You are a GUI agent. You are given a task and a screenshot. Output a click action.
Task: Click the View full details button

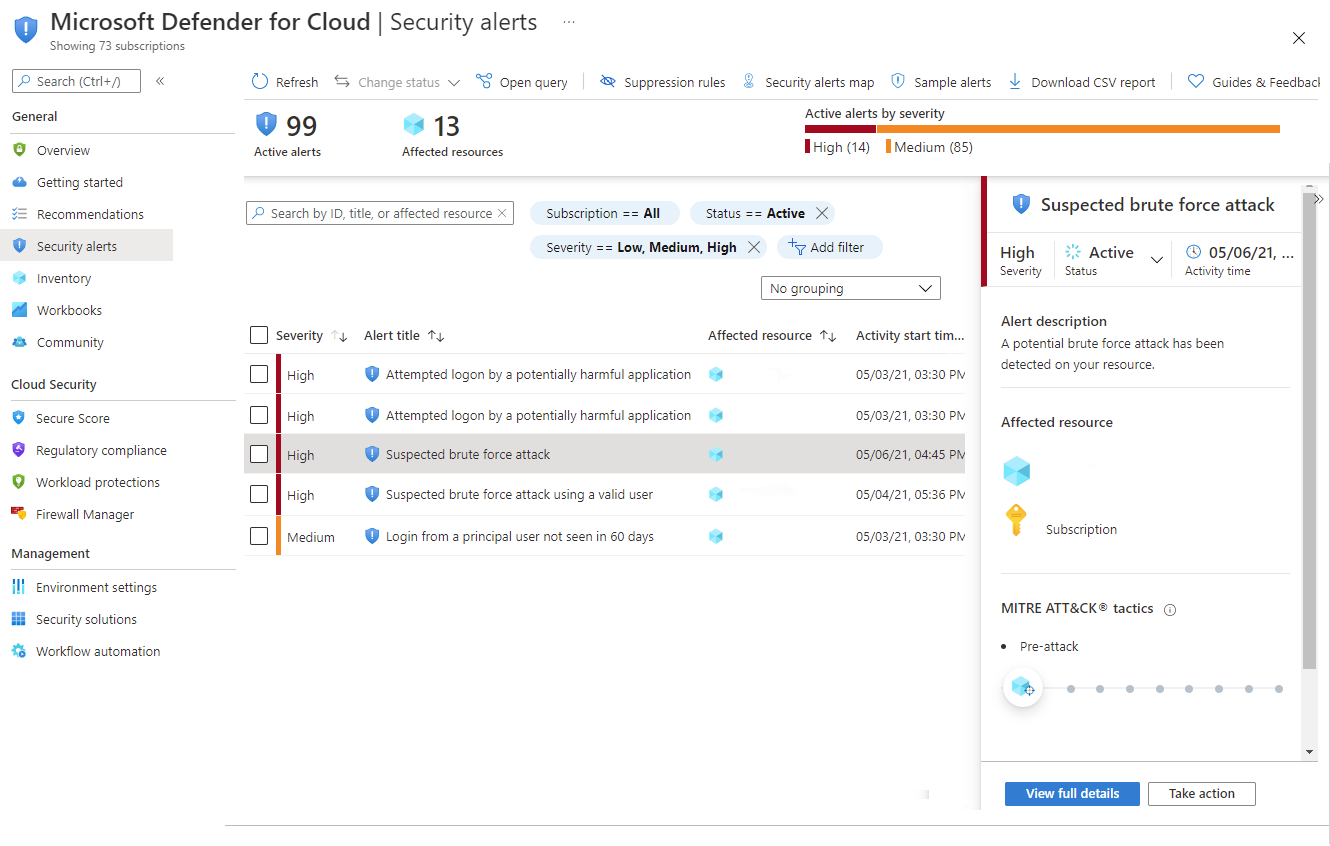[x=1072, y=793]
